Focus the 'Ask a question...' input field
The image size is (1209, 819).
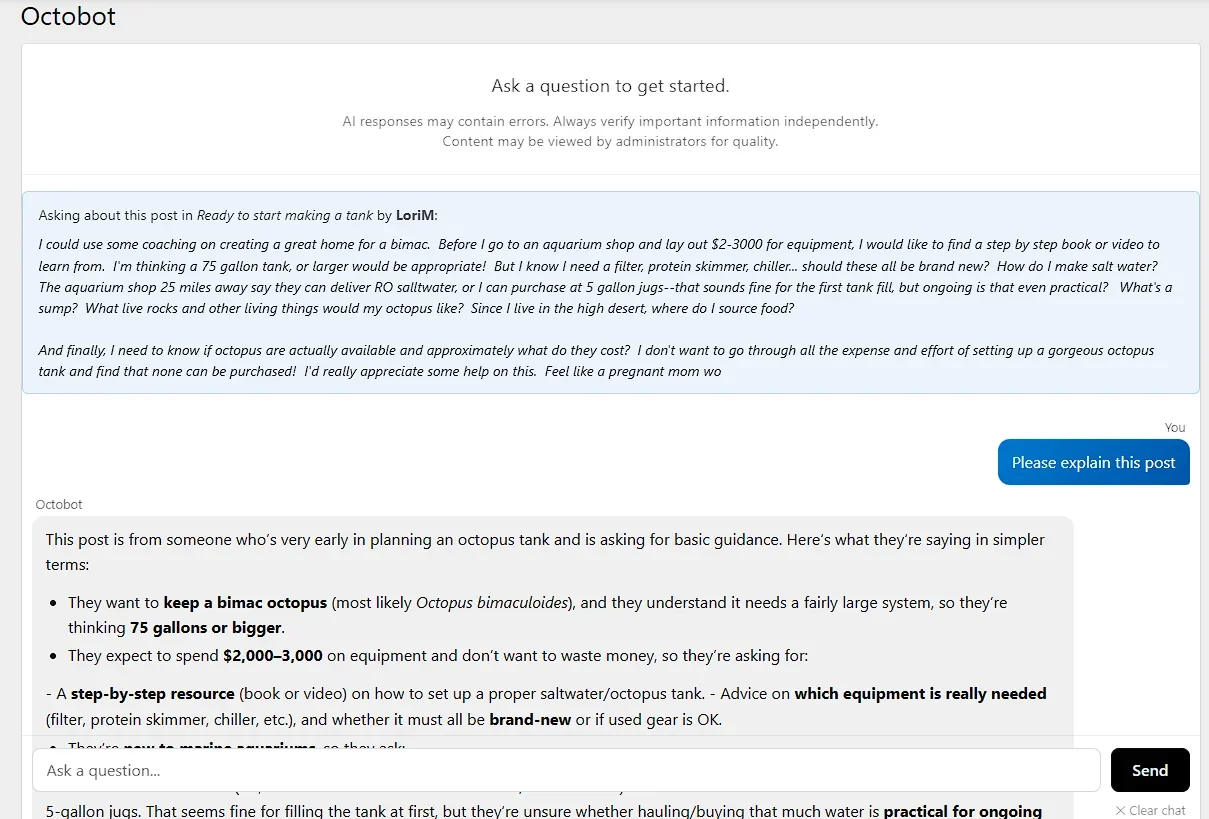[x=566, y=770]
